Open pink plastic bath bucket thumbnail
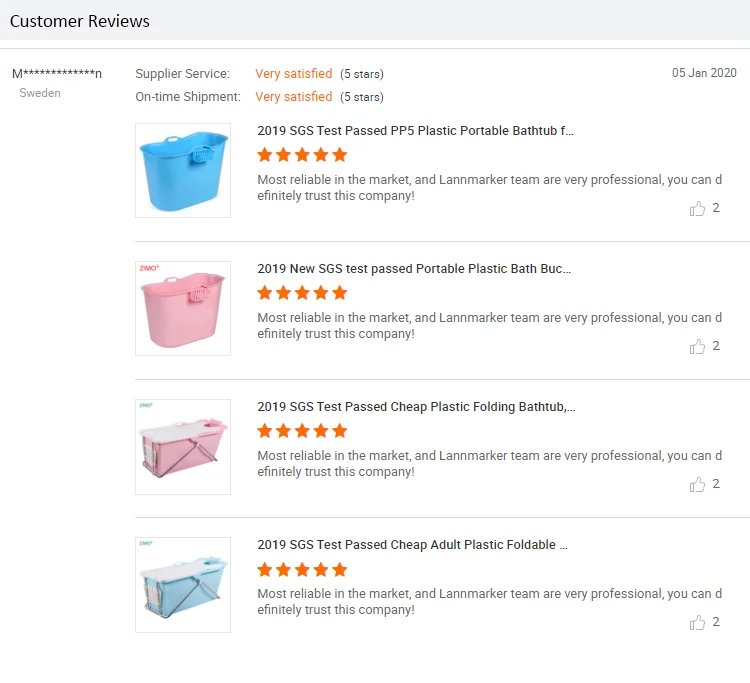Screen dimensions: 750x683 coord(183,308)
